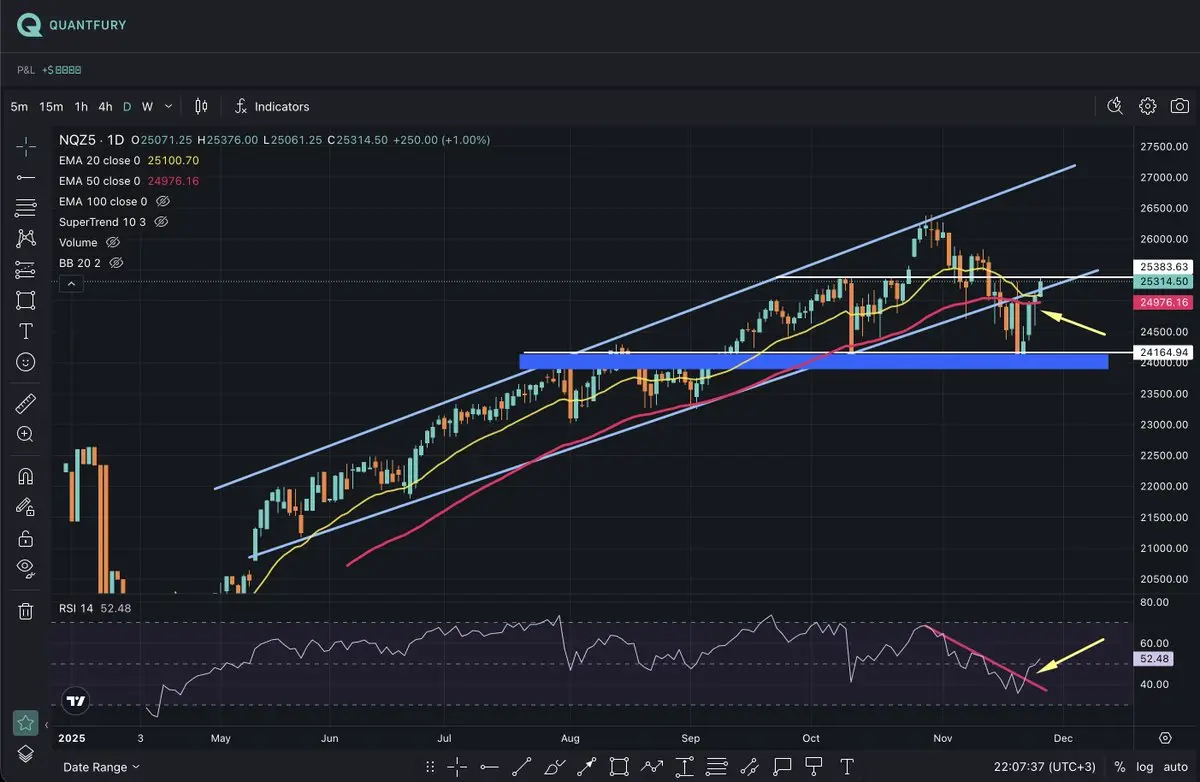Viewport: 1200px width, 782px height.
Task: Open chart settings gear icon
Action: coord(1148,106)
